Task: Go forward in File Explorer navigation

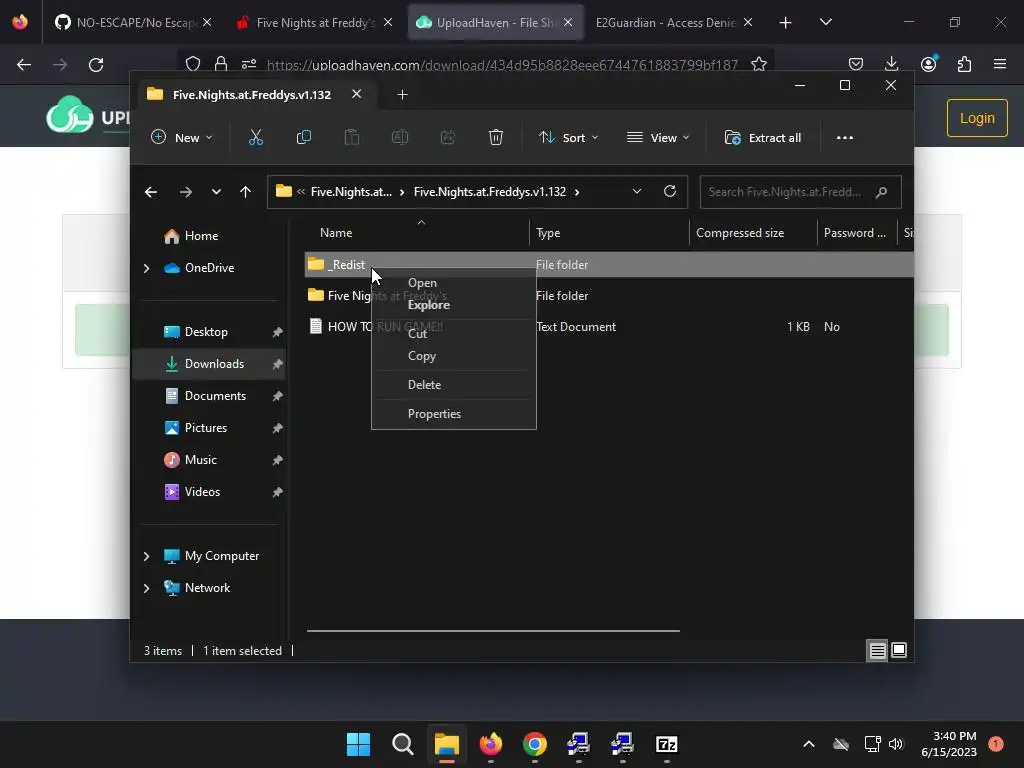Action: (x=185, y=192)
